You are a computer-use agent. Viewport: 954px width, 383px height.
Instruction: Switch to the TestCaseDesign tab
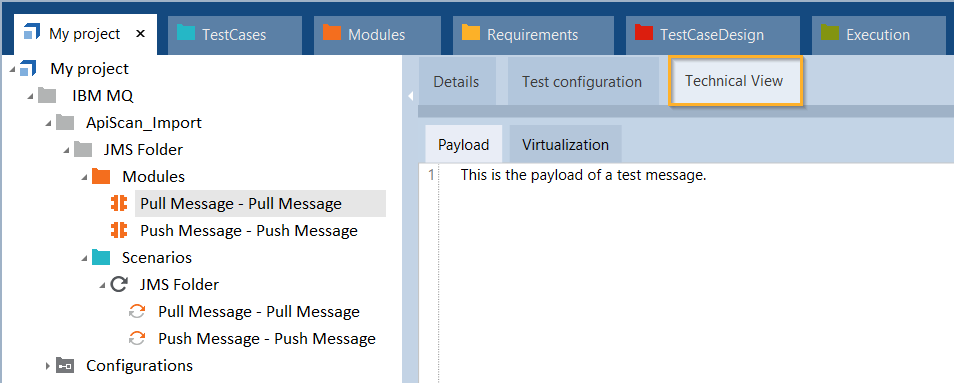click(x=713, y=35)
